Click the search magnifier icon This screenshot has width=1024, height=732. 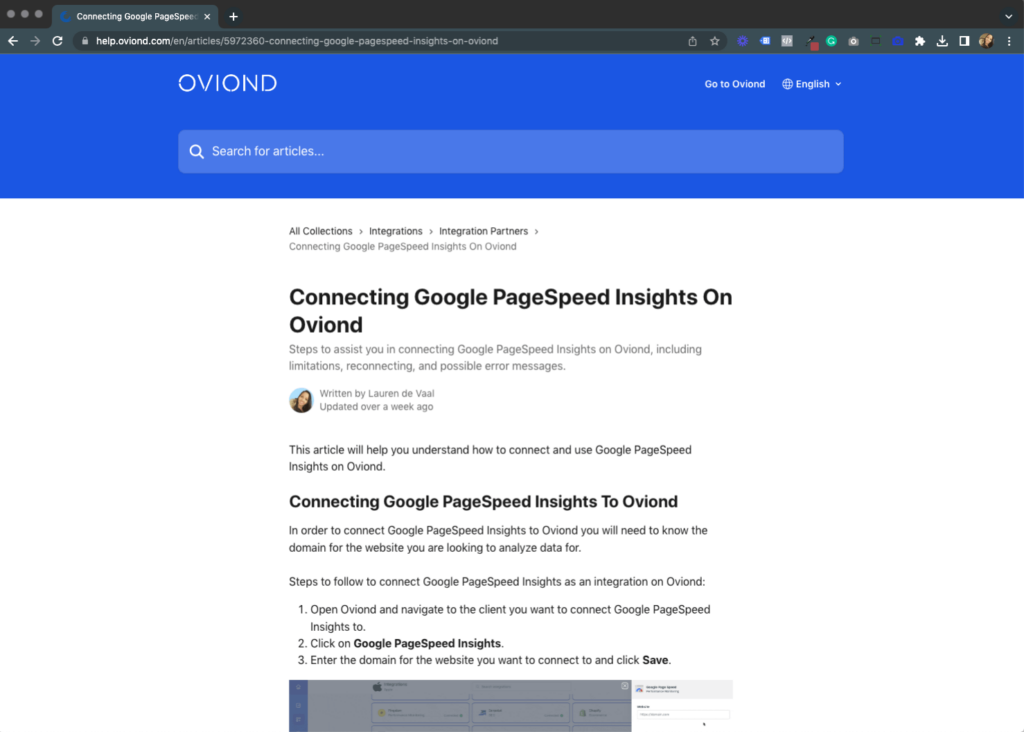(197, 151)
